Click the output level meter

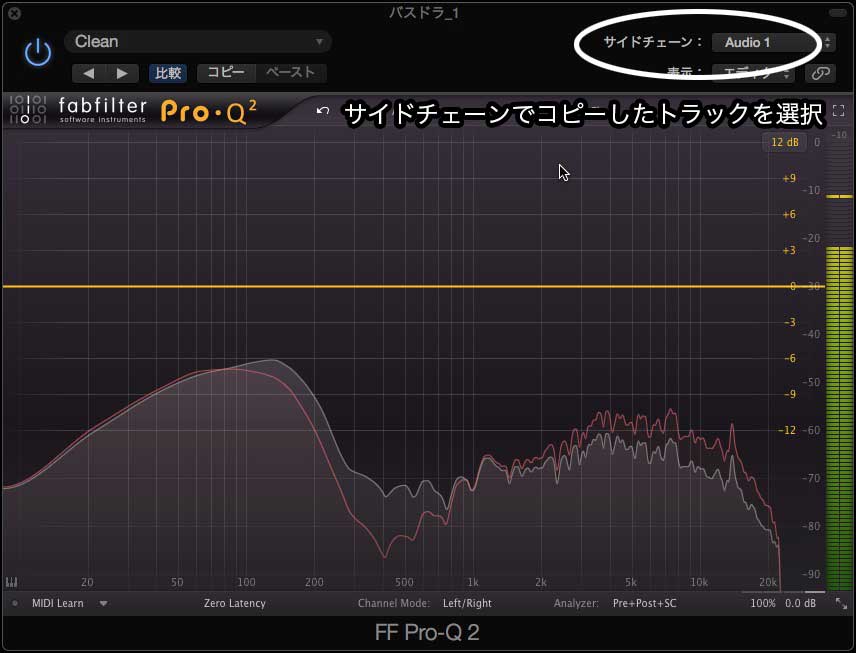point(839,363)
